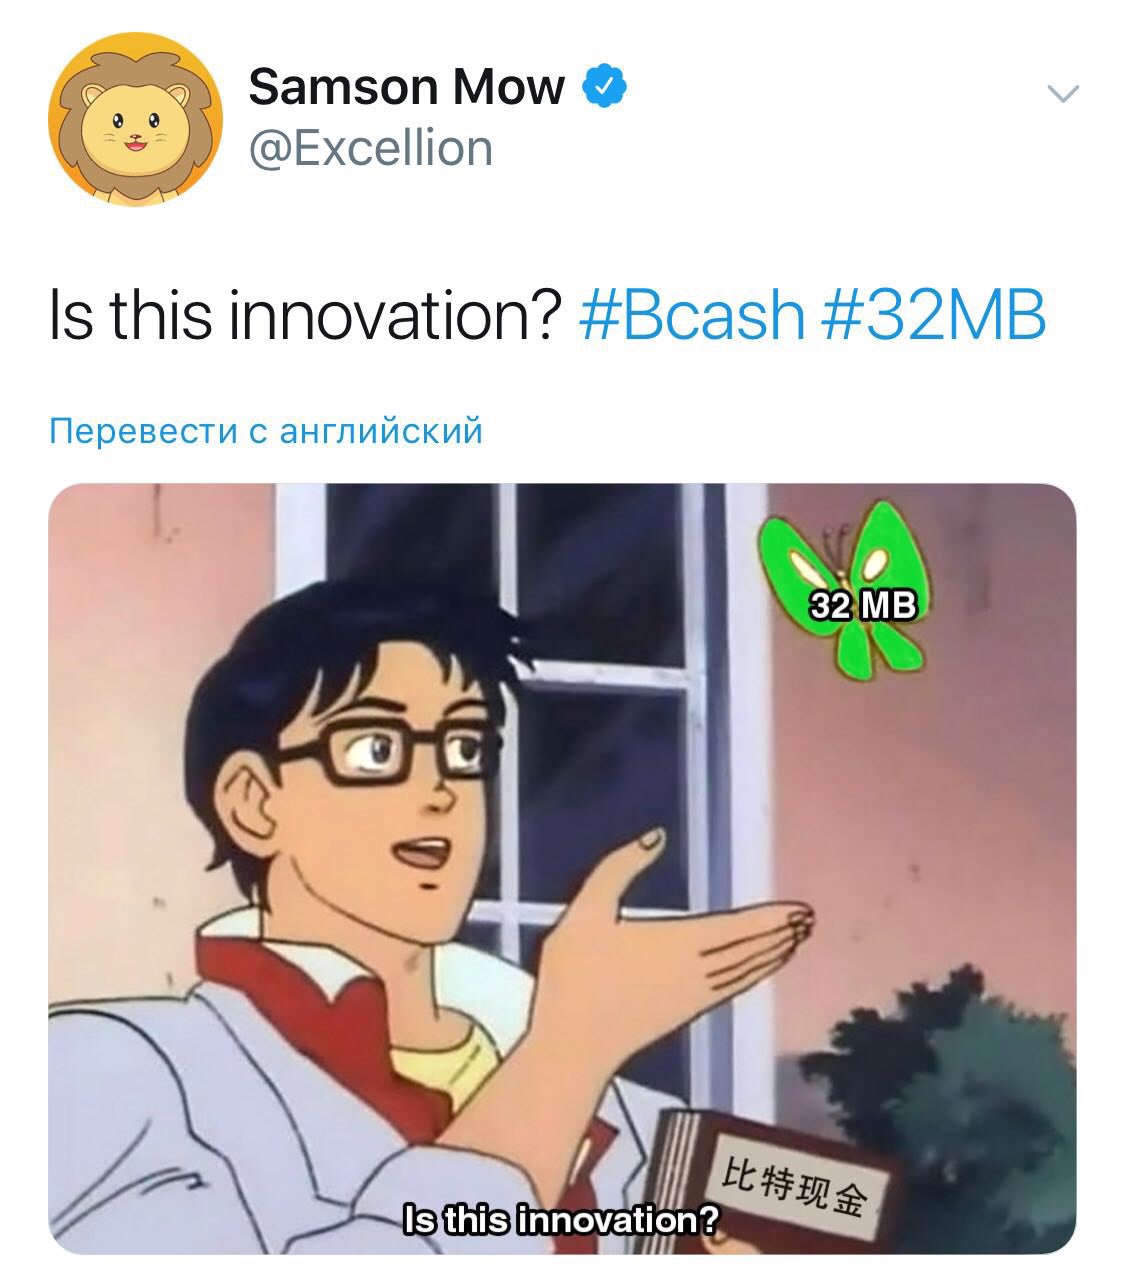Open the attached meme image
The width and height of the screenshot is (1125, 1279).
pos(562,869)
